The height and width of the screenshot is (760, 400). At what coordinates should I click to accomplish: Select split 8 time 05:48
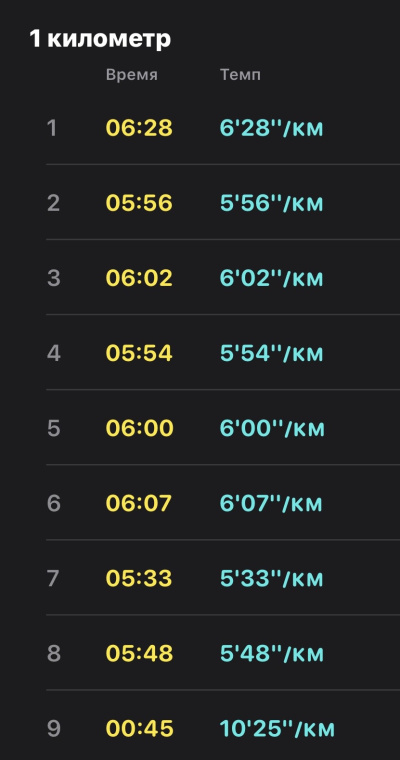[x=139, y=653]
